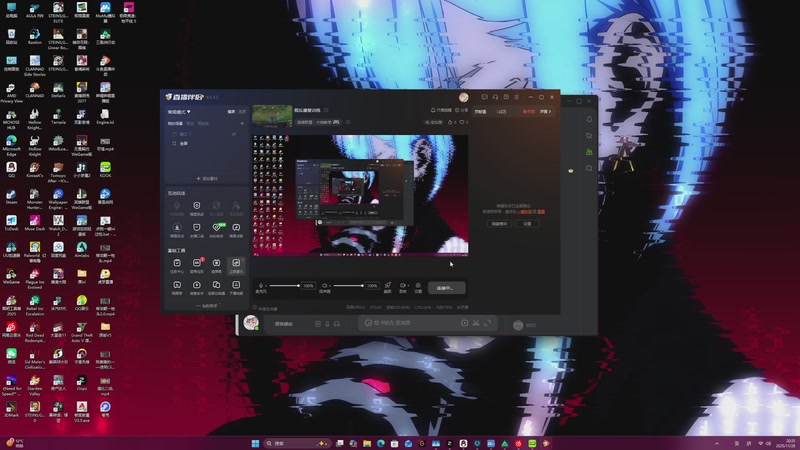Image resolution: width=800 pixels, height=450 pixels.
Task: Click orange 重置 link in danmaku panel
Action: tap(541, 212)
